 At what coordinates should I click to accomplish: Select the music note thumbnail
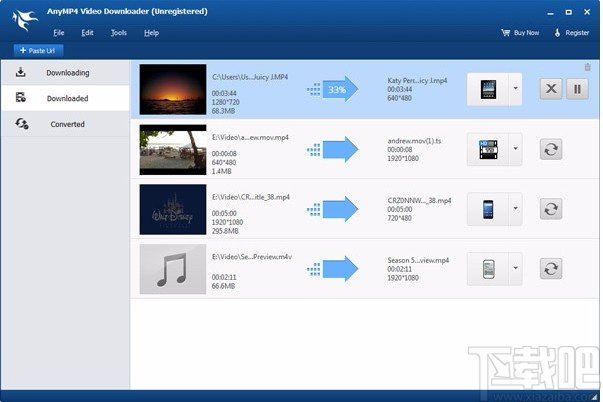[173, 269]
